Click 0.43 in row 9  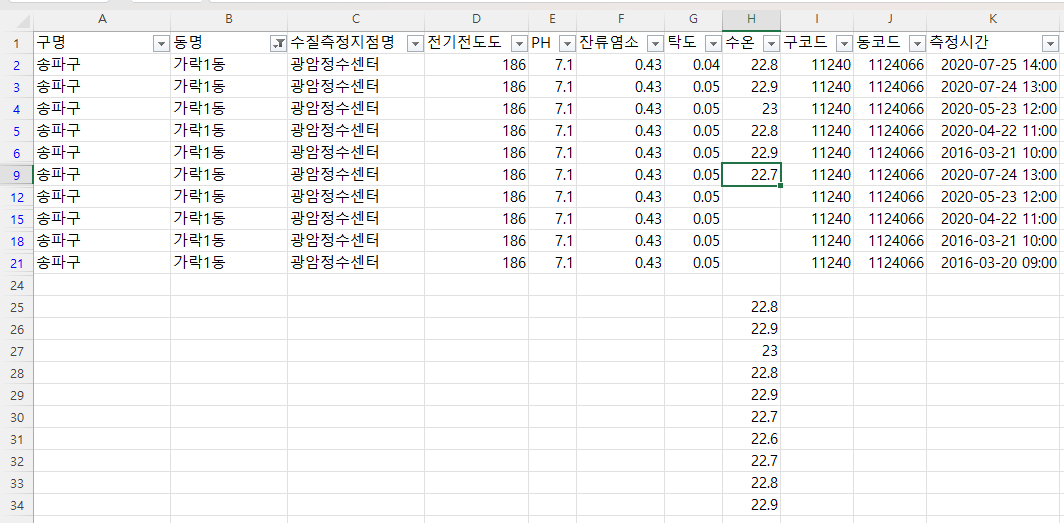pyautogui.click(x=620, y=175)
